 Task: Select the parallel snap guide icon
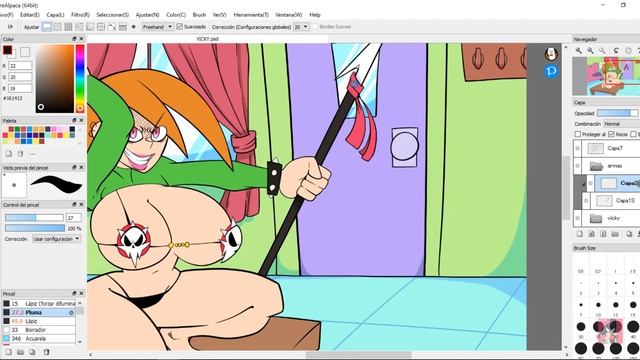tap(58, 27)
